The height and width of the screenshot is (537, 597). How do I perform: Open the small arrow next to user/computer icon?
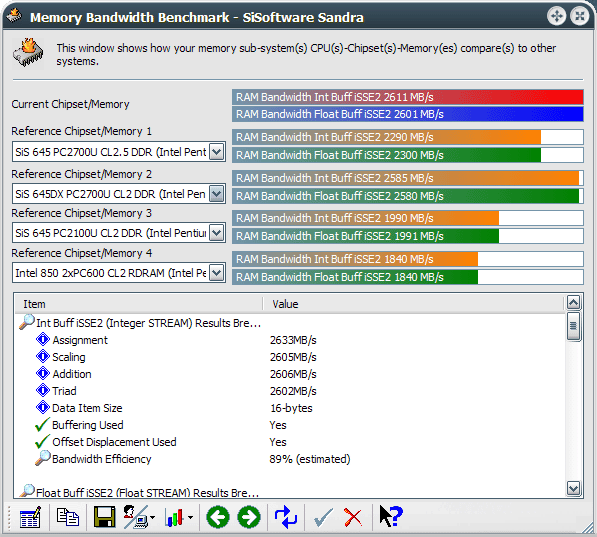[x=152, y=517]
